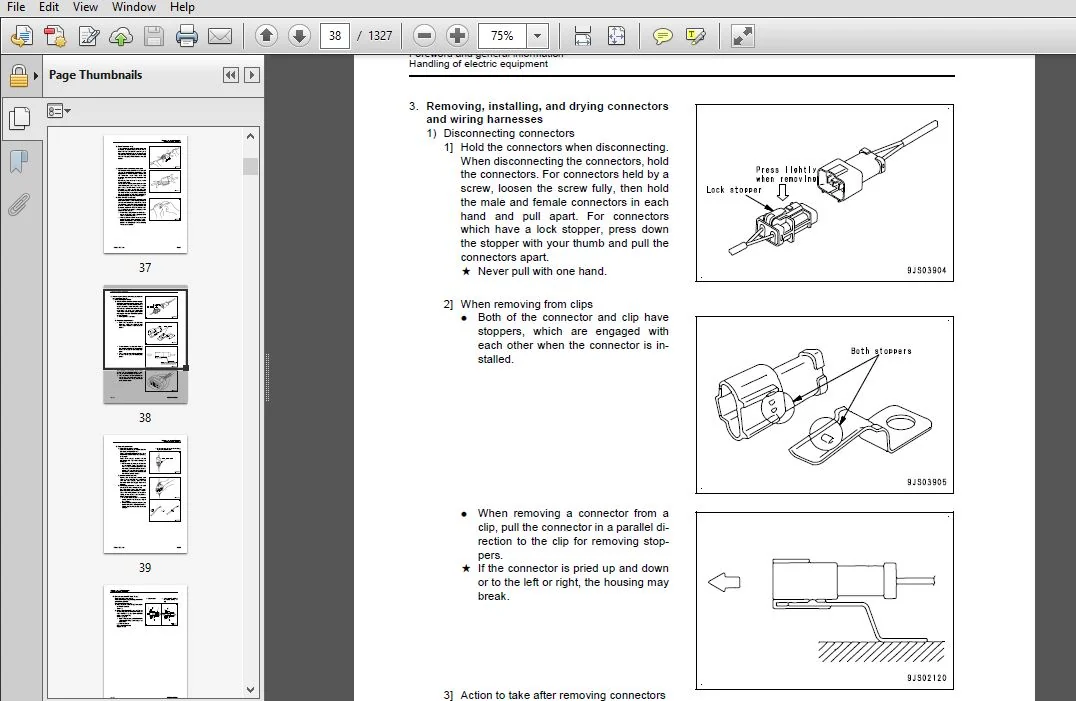Click the figure label '9JS02120'
Screen dimensions: 1076x701
coord(926,678)
